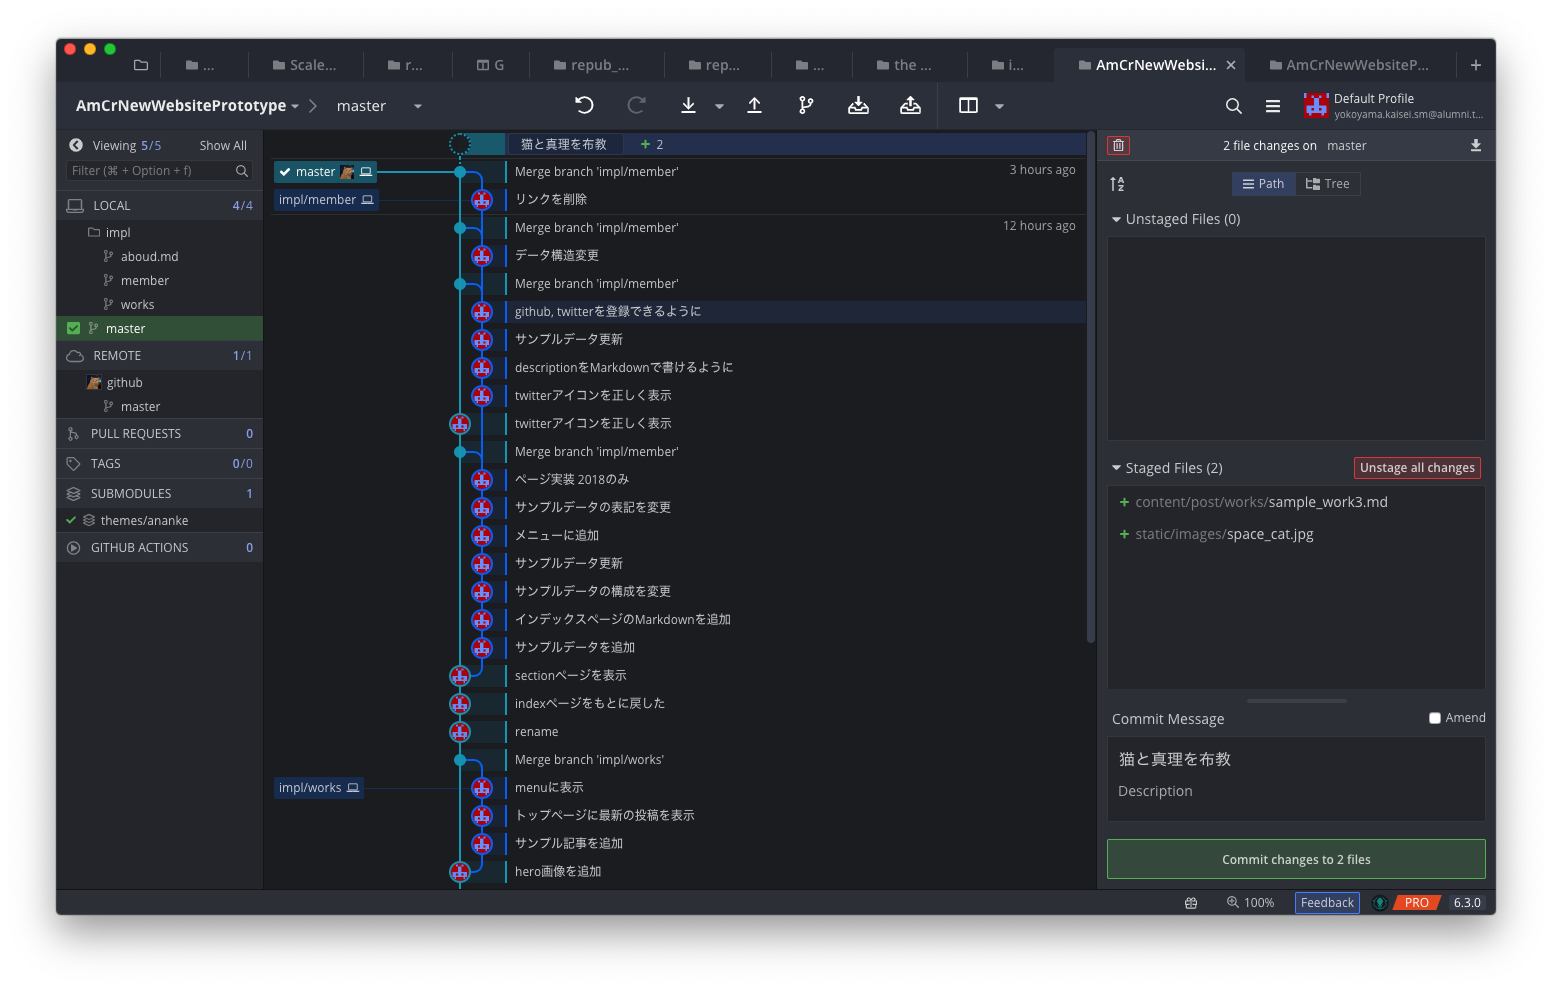The image size is (1552, 989).
Task: Open the repository folder icon in tab bar
Action: (141, 65)
